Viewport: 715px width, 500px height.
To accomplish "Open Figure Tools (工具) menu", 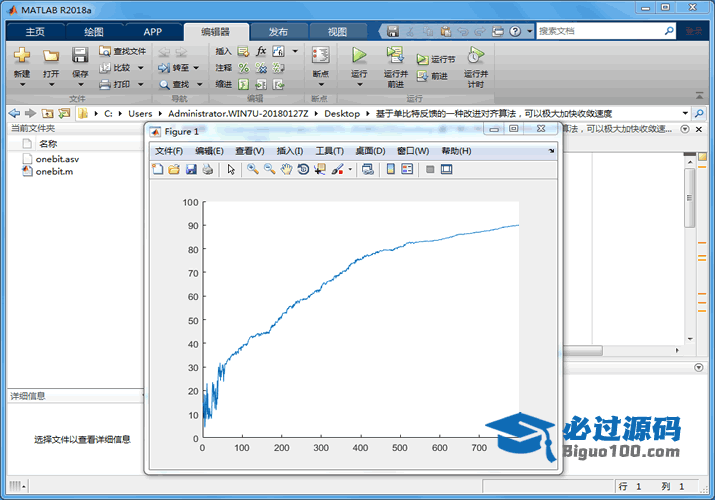I will click(x=330, y=151).
